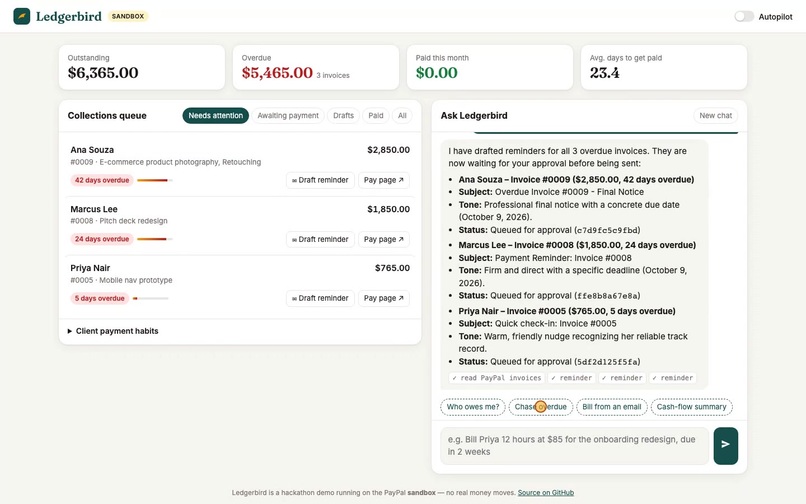
Task: Start a New chat
Action: click(716, 116)
